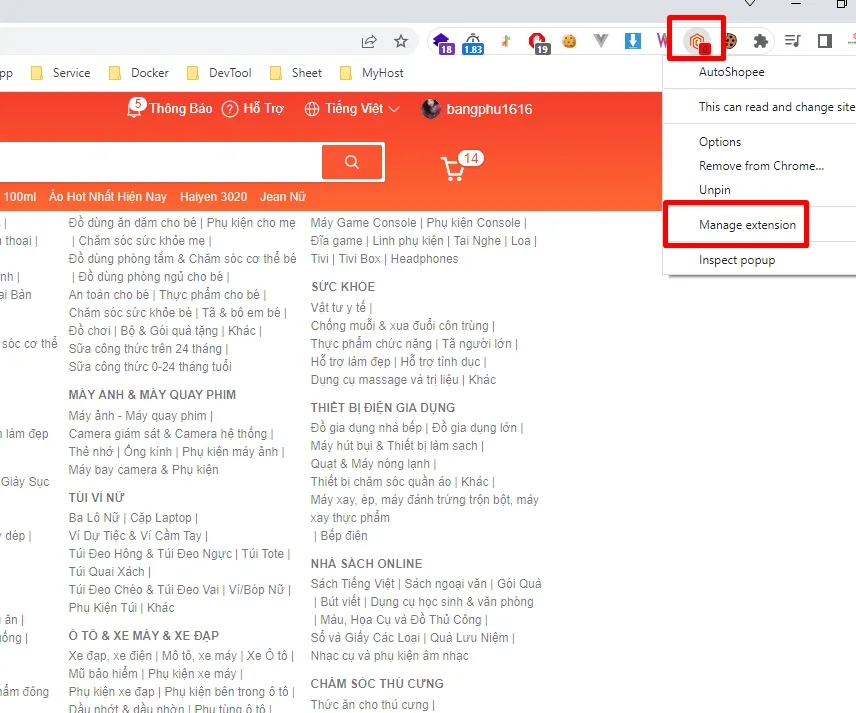Open the extension with purple 18 badge

[443, 43]
